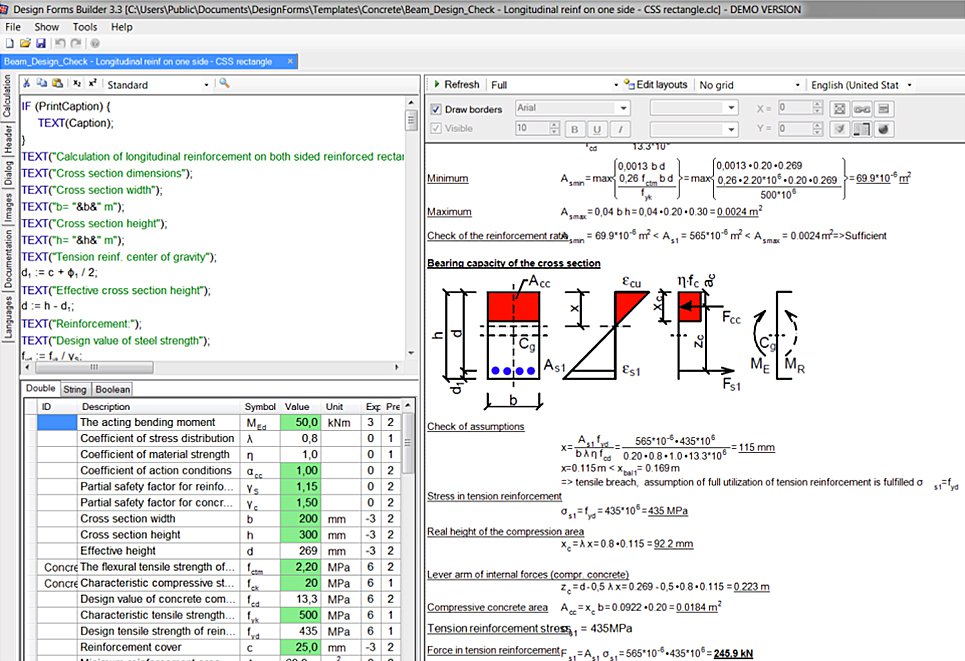The height and width of the screenshot is (661, 965).
Task: Click the chain link icon in layout toolbar
Action: click(862, 109)
